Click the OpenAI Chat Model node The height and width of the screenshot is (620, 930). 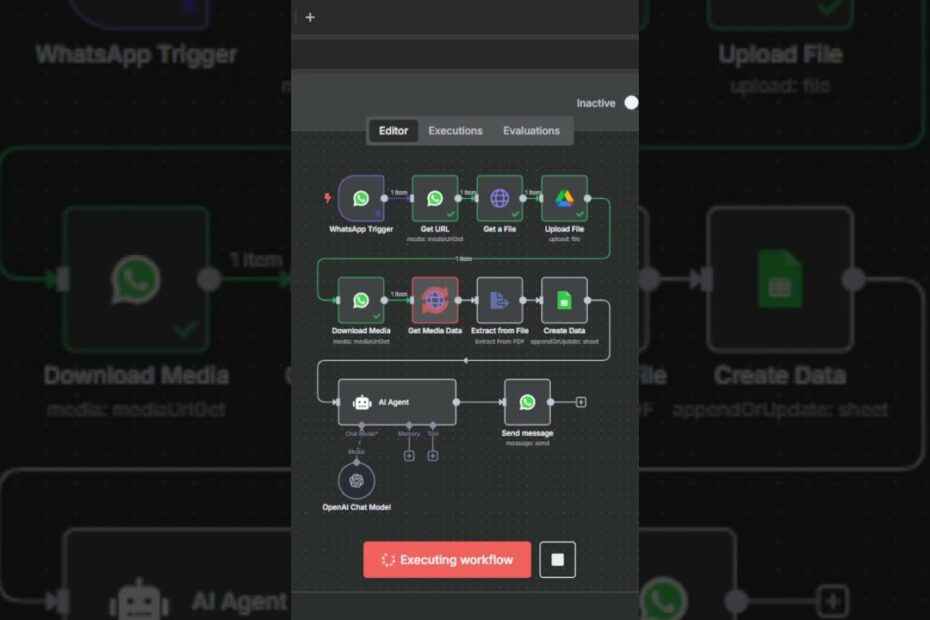(x=356, y=481)
